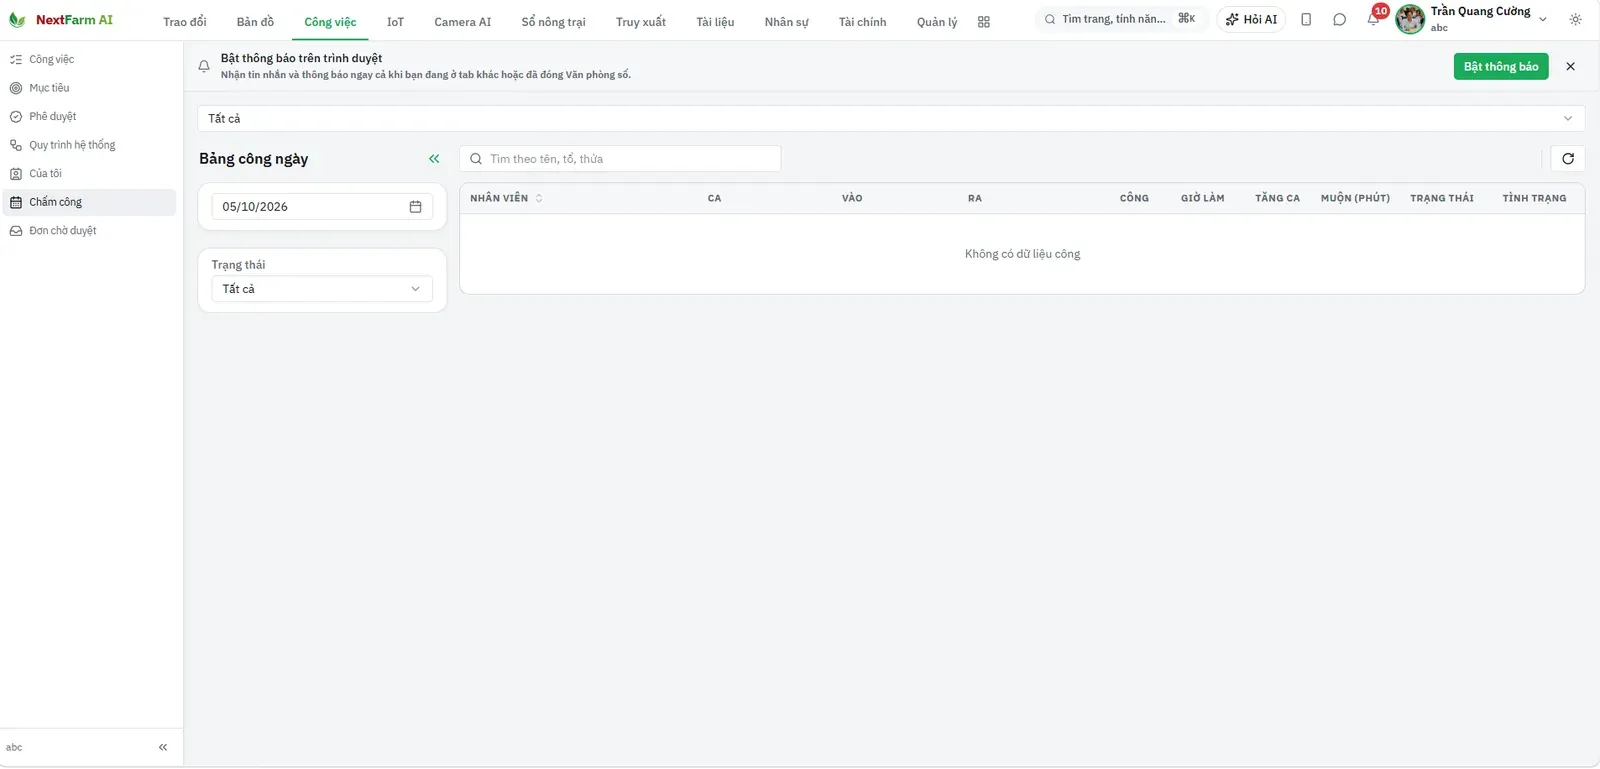Image resolution: width=1600 pixels, height=769 pixels.
Task: Click the 05/10/2026 date input
Action: click(x=322, y=207)
